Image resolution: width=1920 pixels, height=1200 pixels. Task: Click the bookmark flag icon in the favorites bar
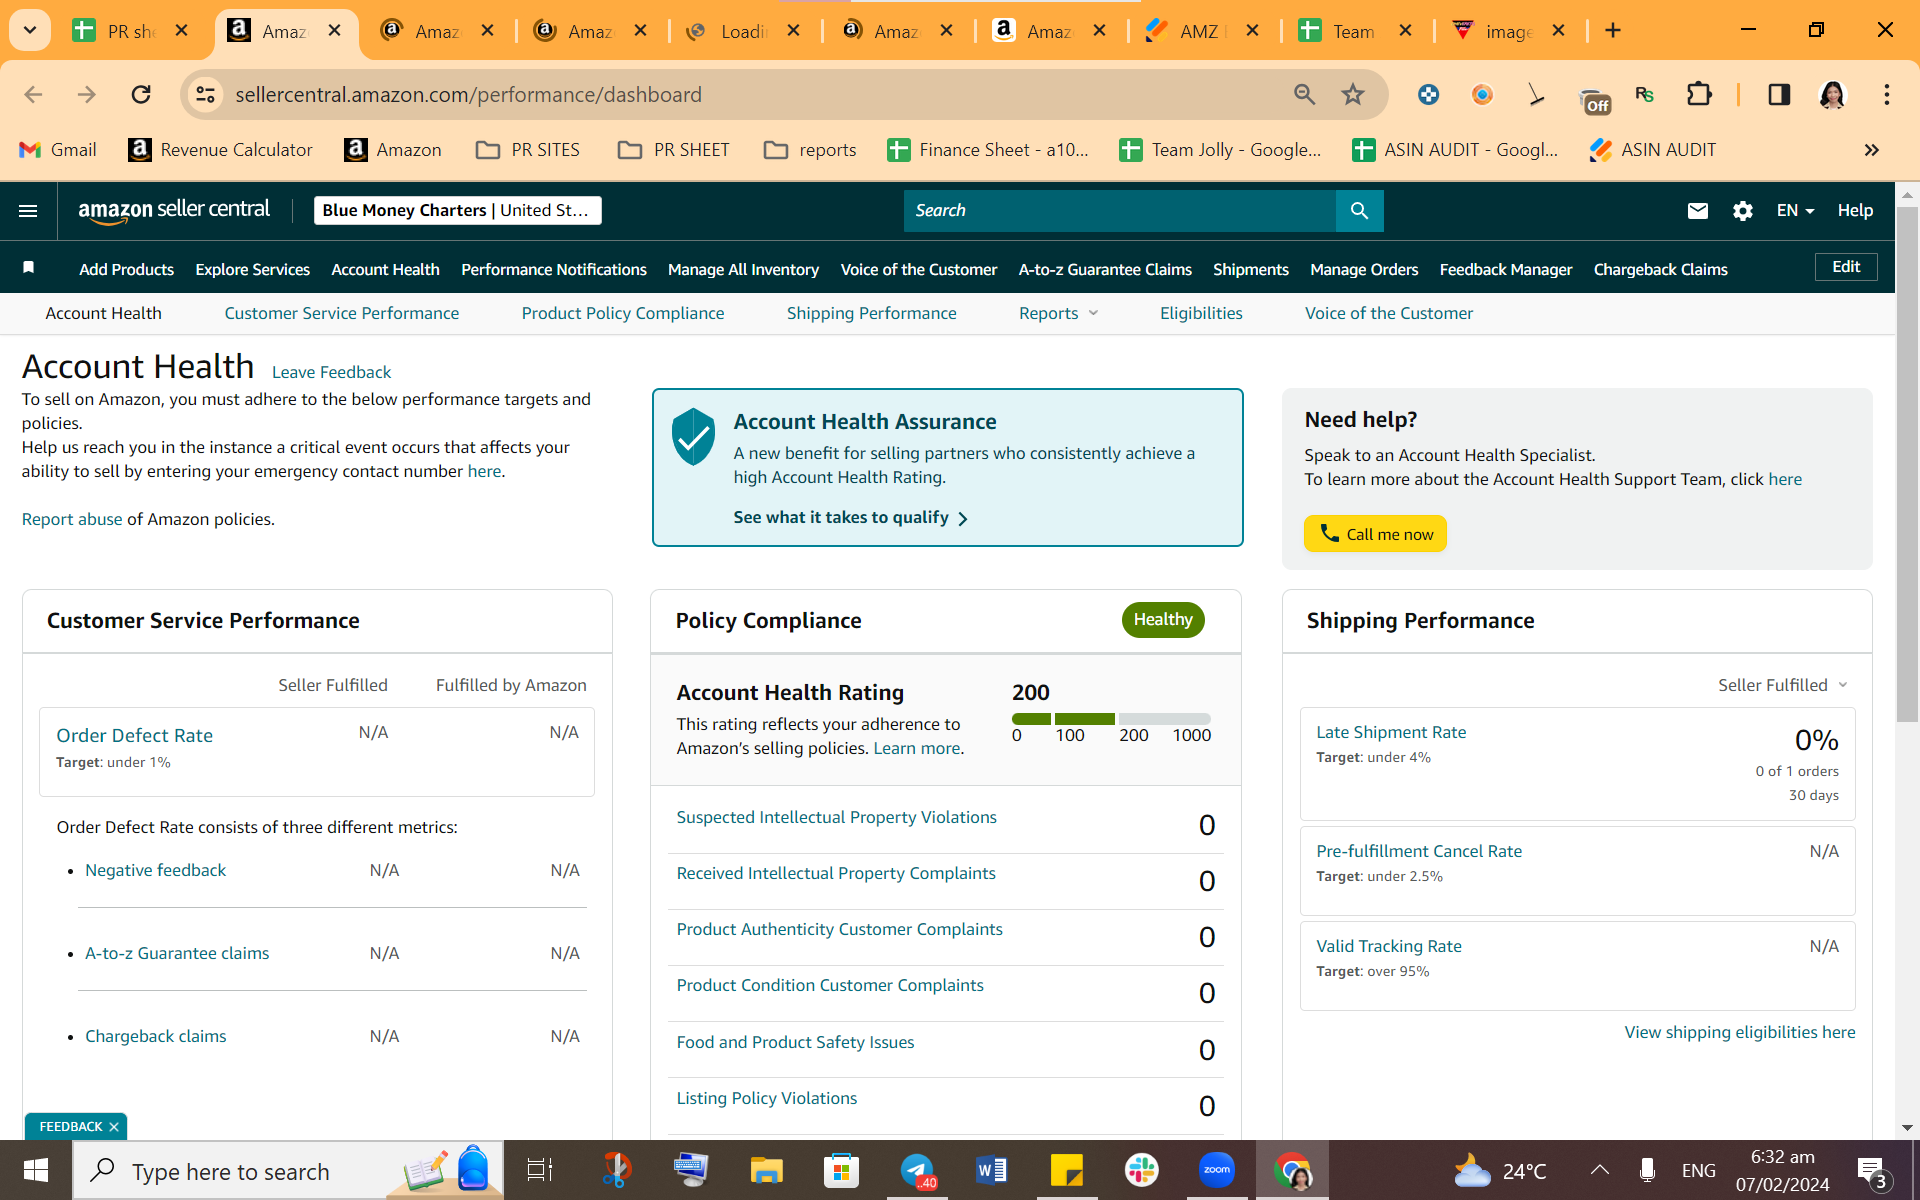[x=29, y=268]
